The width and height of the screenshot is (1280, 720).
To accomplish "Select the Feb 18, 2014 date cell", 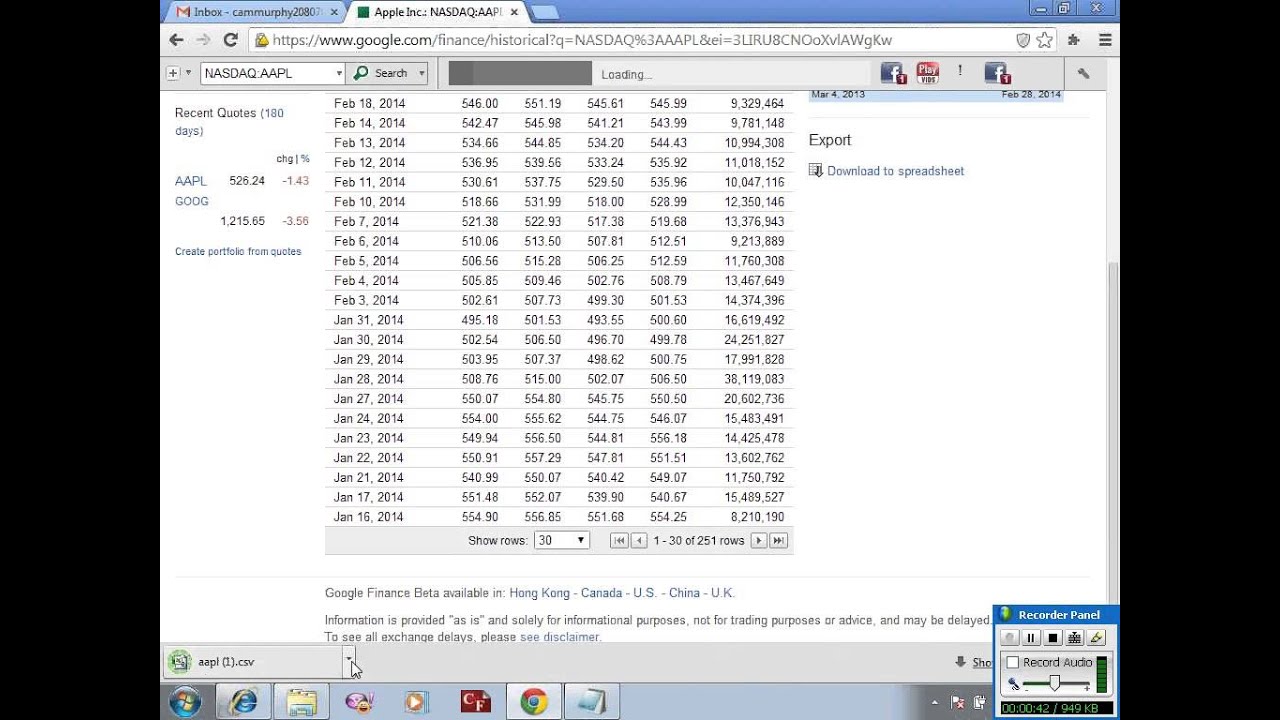I will (x=369, y=103).
